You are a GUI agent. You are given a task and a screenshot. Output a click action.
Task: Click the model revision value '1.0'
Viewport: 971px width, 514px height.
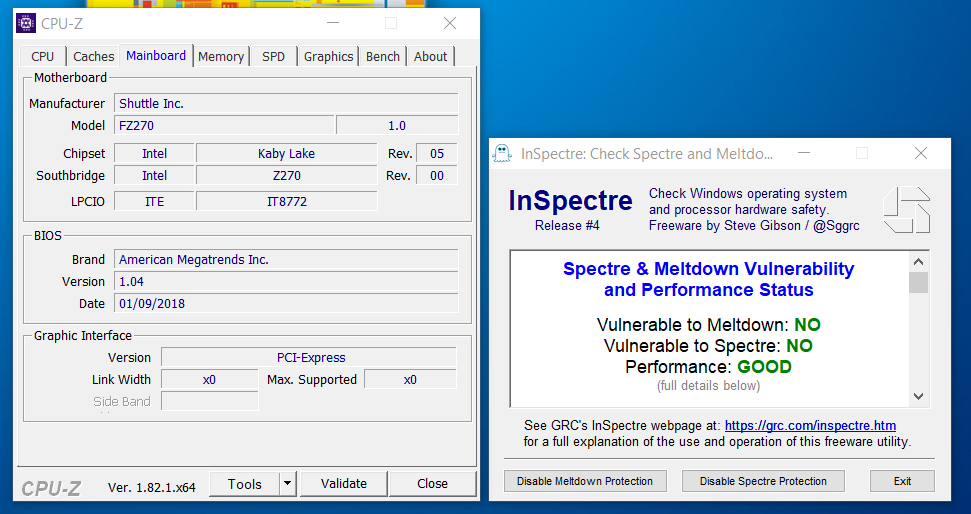coord(397,126)
